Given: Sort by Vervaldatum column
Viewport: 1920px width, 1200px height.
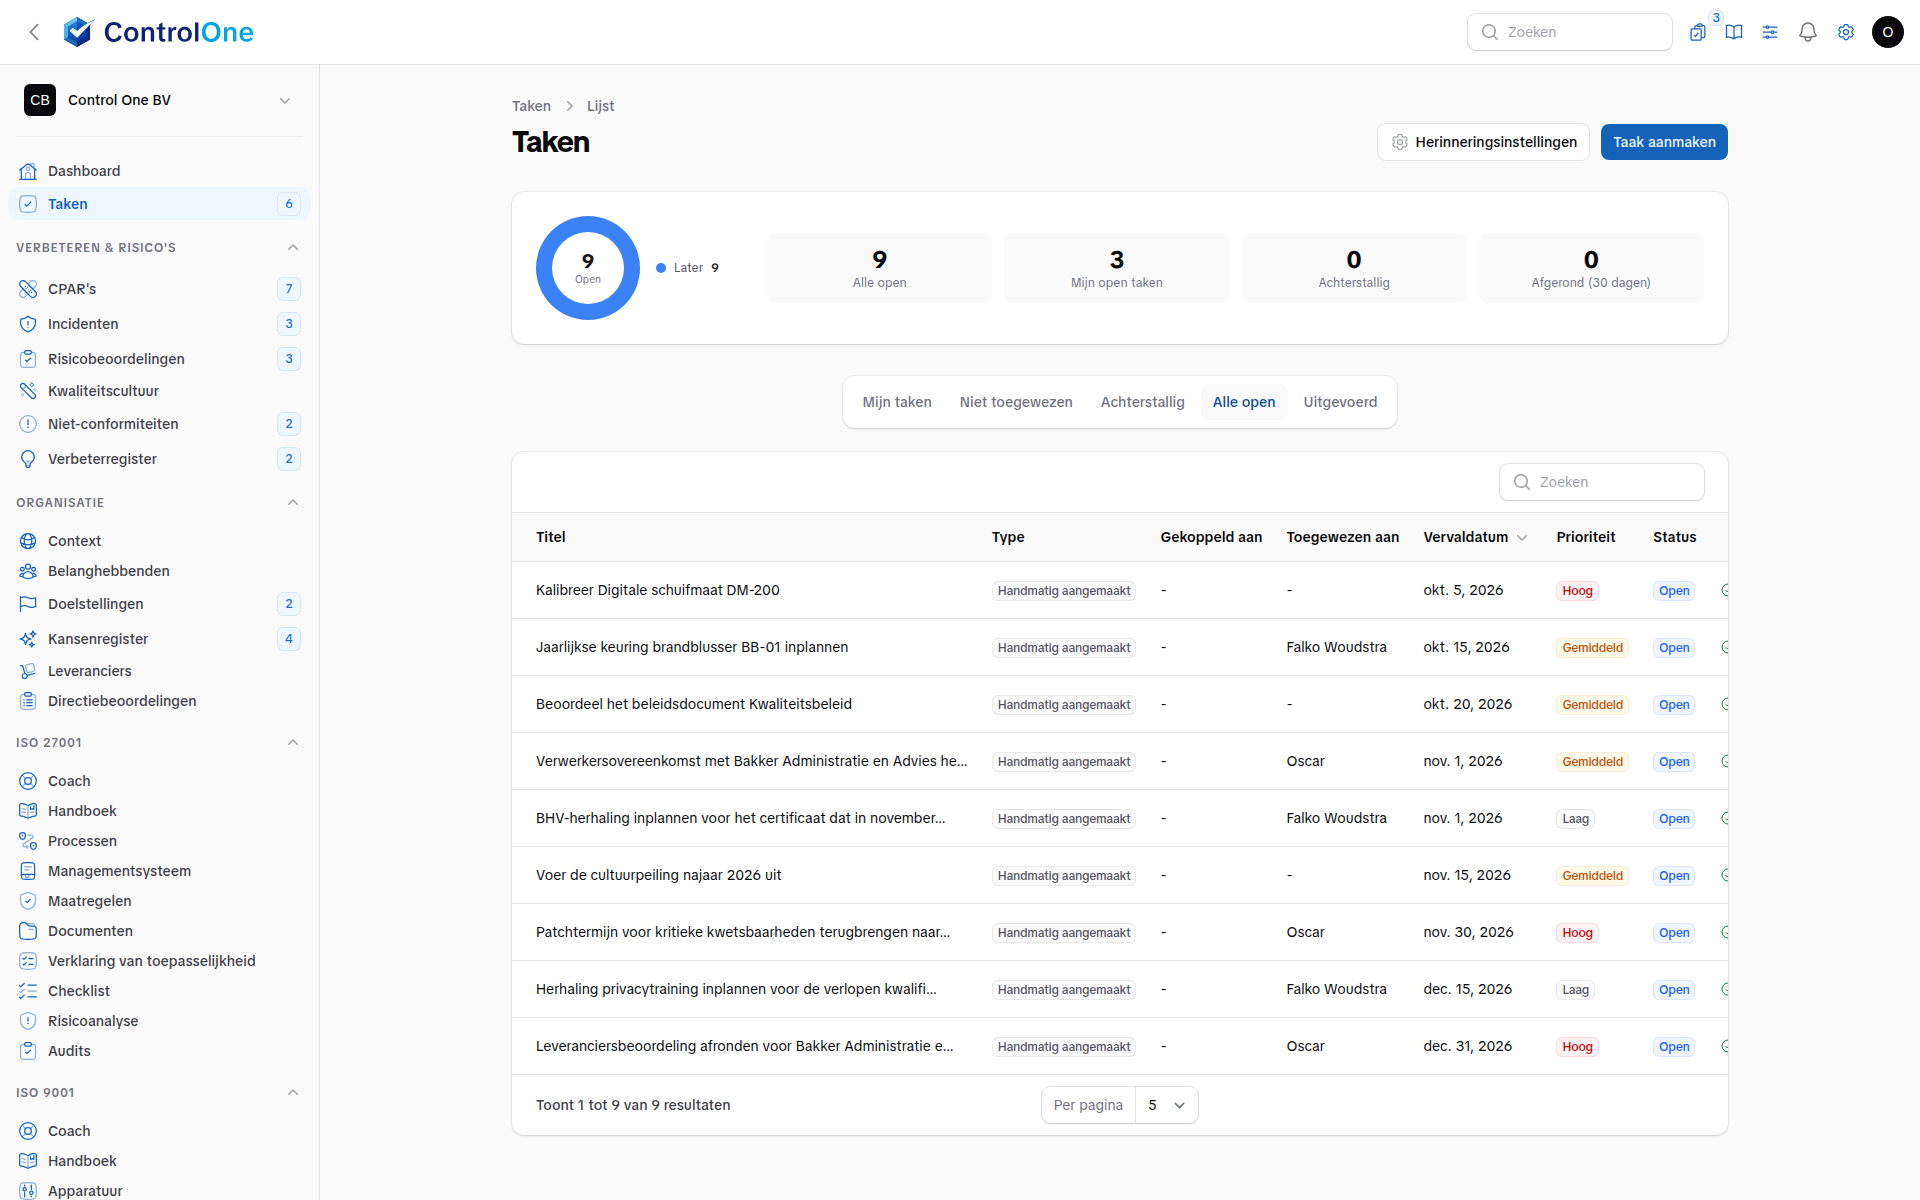Looking at the screenshot, I should coord(1474,538).
